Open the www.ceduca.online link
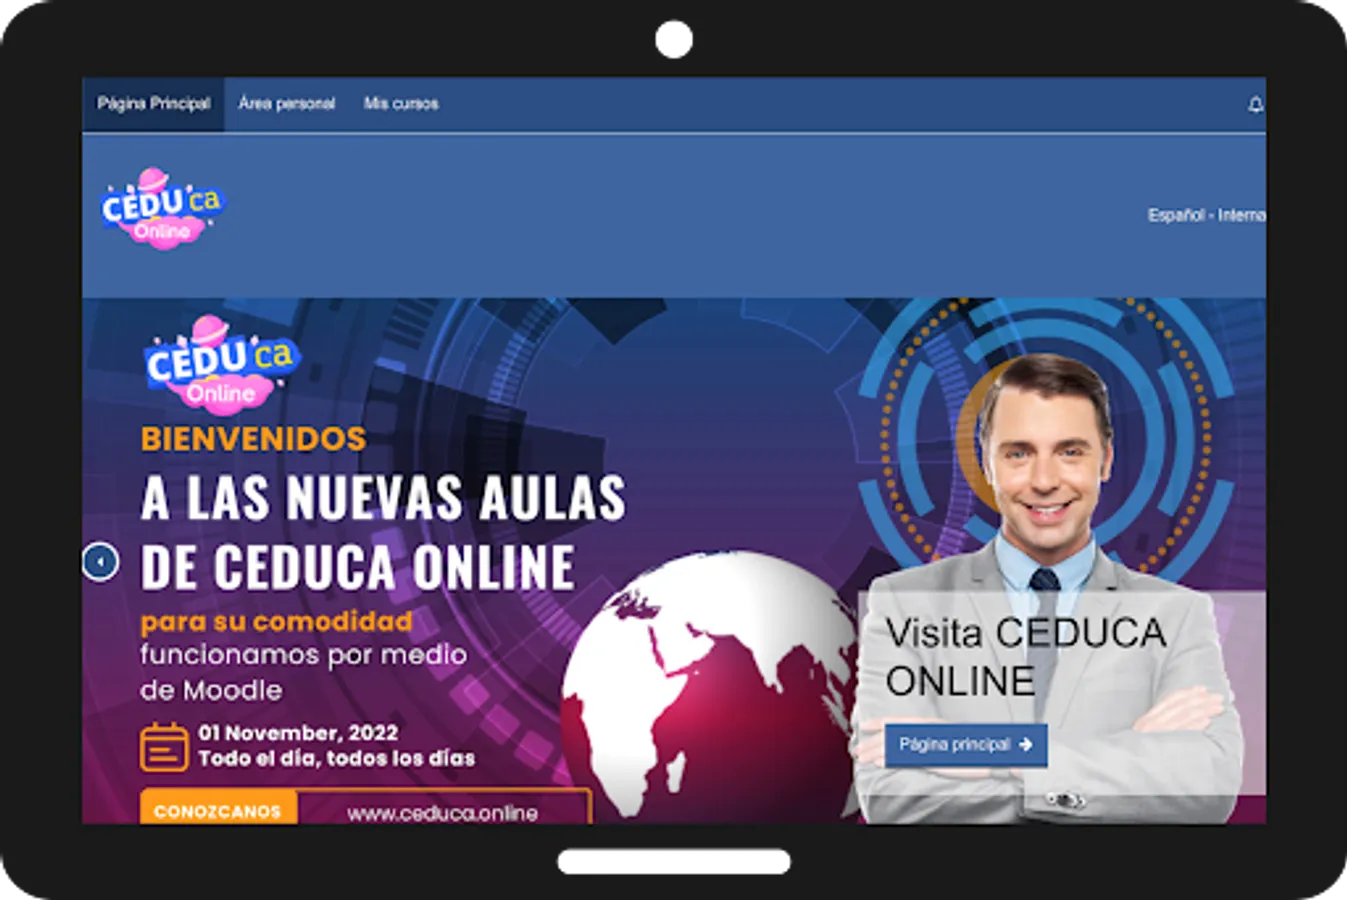The image size is (1347, 900). tap(442, 813)
